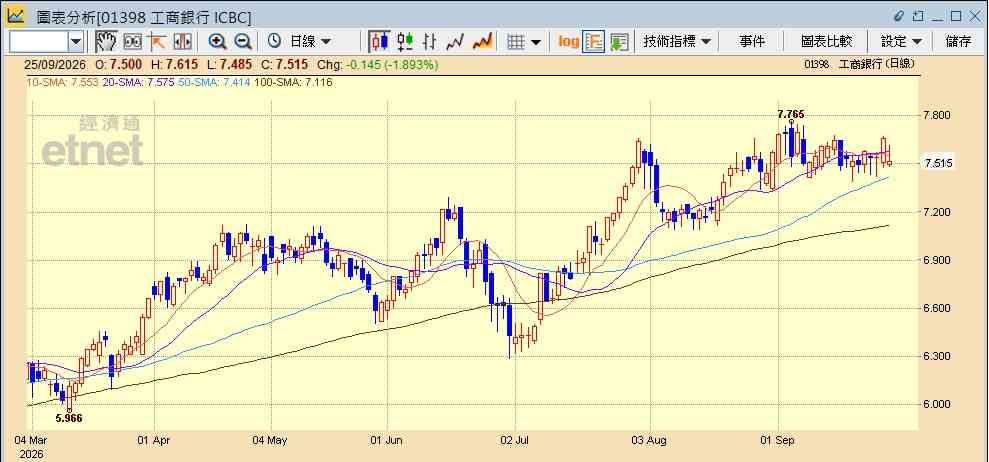This screenshot has width=989, height=462.
Task: Click the 事件 button
Action: (x=752, y=42)
